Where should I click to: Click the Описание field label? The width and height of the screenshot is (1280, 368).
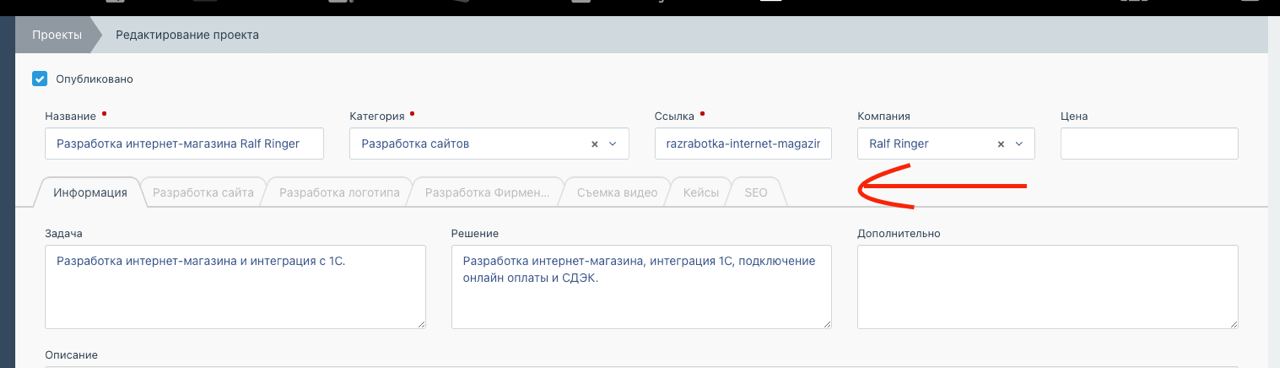(x=71, y=355)
